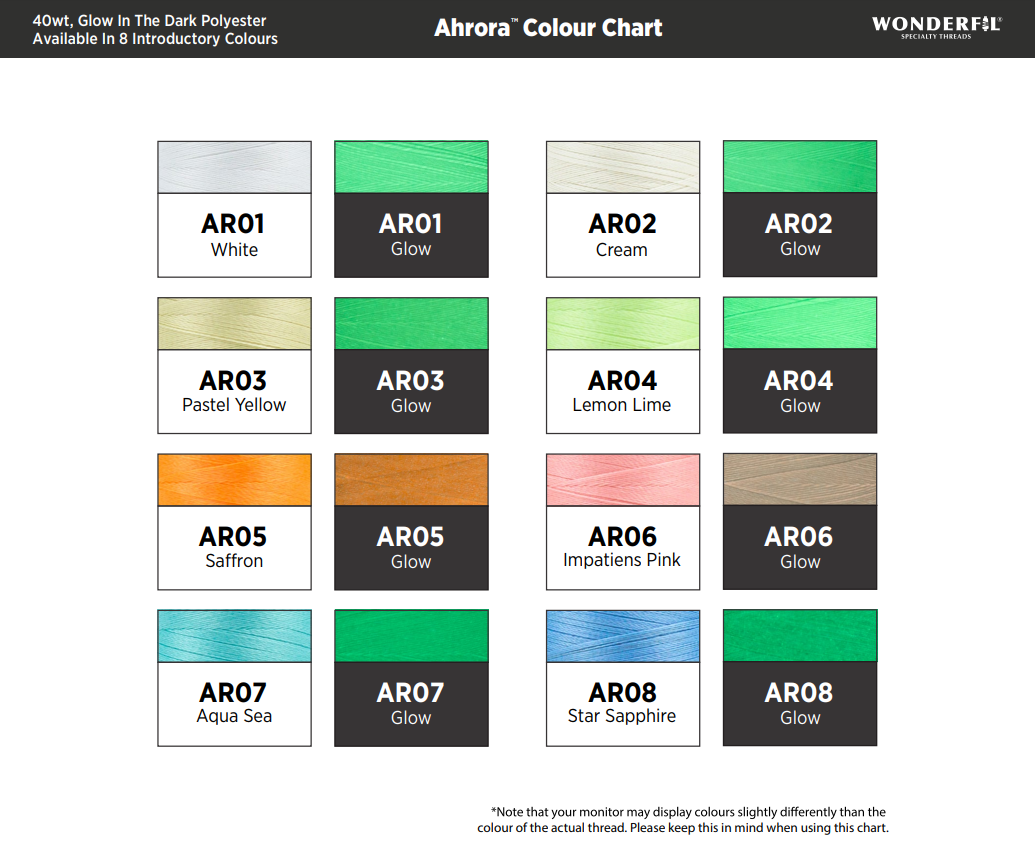
Task: Click the 'Glow' label on dark AR06 card
Action: (x=800, y=562)
